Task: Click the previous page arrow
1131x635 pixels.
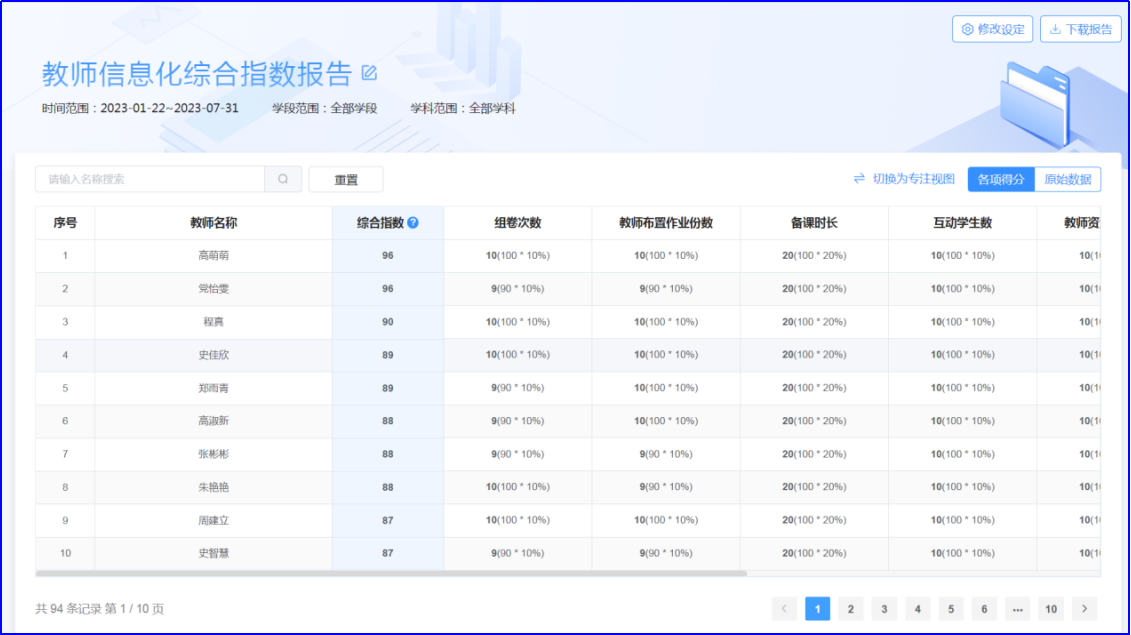Action: pos(784,609)
